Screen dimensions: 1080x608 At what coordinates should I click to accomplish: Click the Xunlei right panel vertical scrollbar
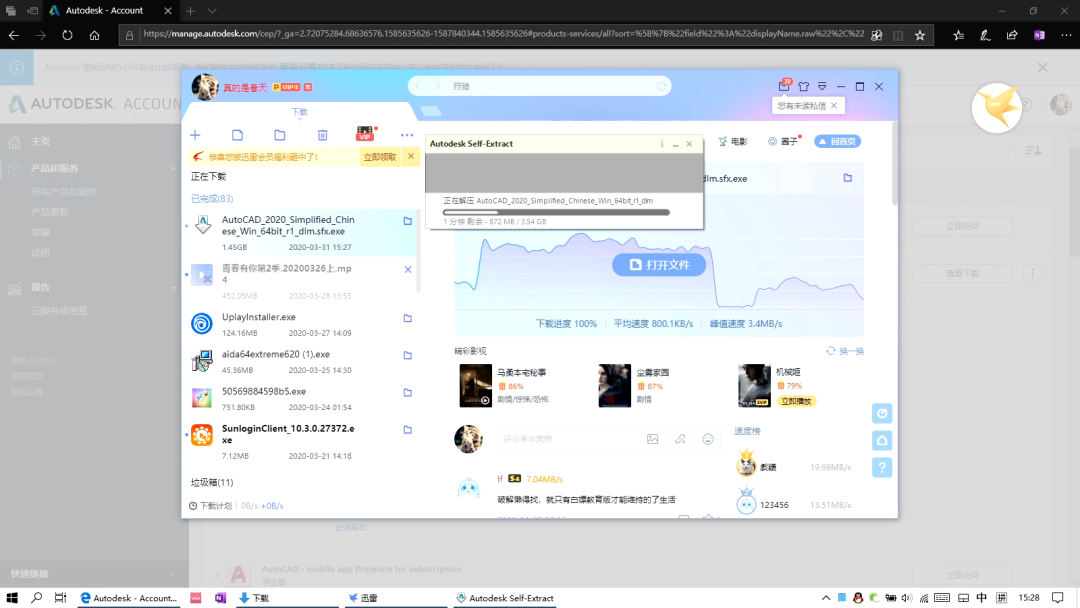click(x=895, y=163)
